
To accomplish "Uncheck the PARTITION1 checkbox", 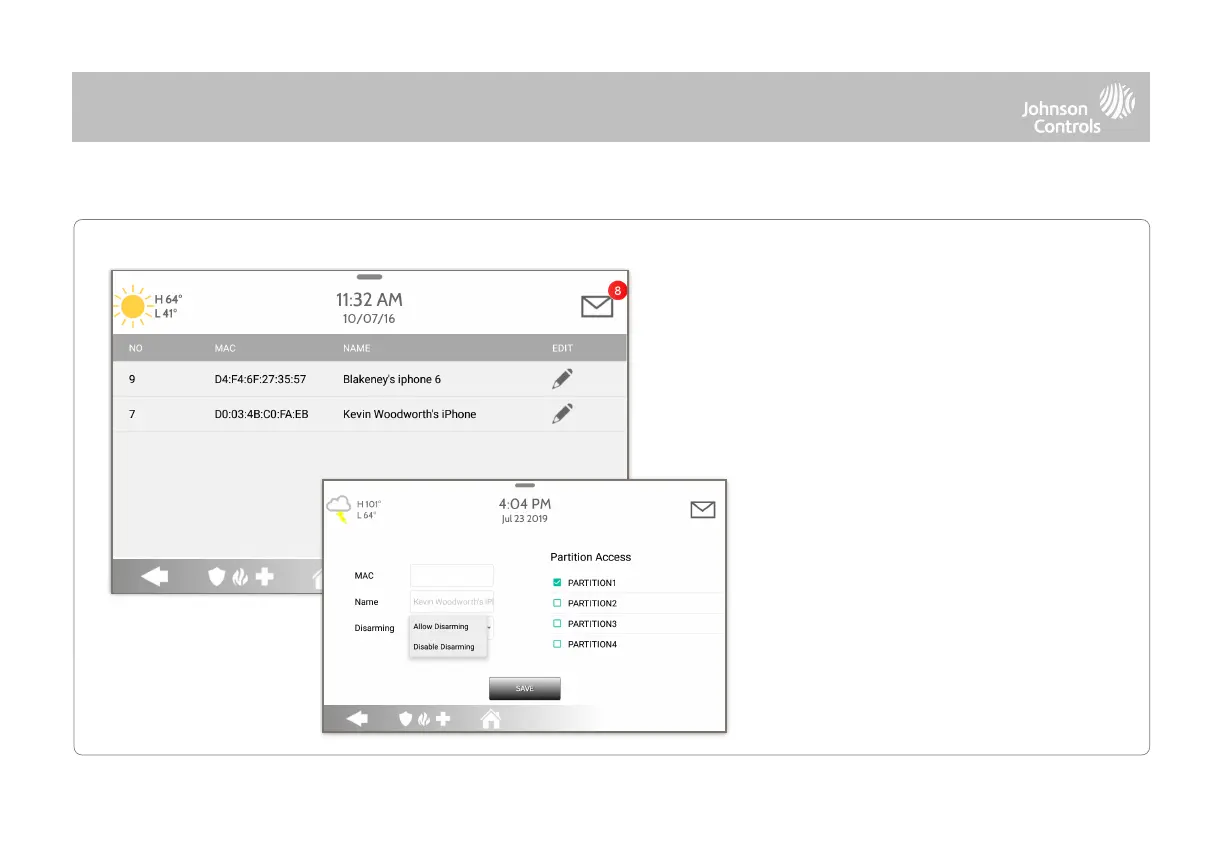I will tap(557, 582).
